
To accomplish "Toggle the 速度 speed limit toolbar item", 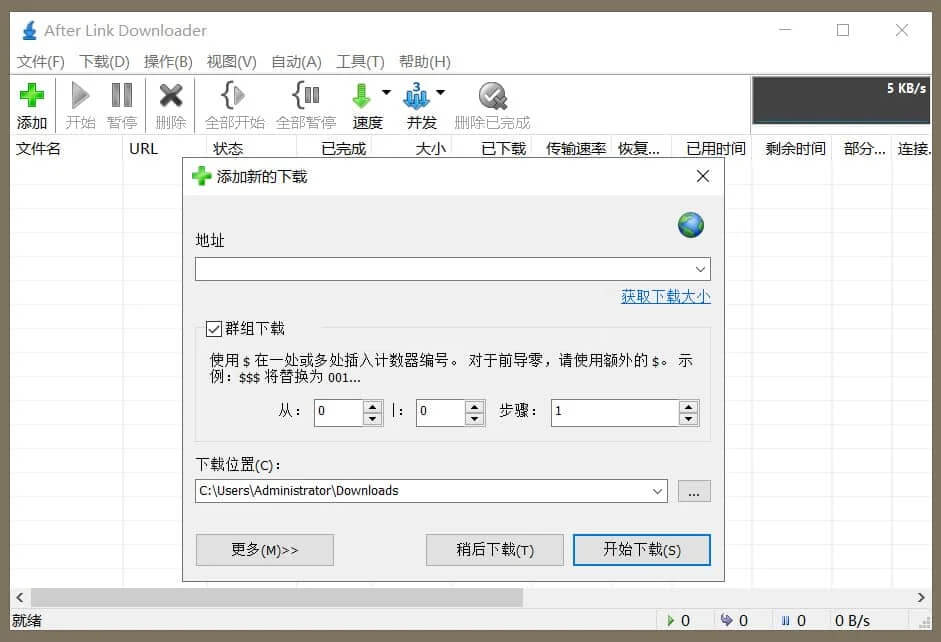I will [362, 97].
